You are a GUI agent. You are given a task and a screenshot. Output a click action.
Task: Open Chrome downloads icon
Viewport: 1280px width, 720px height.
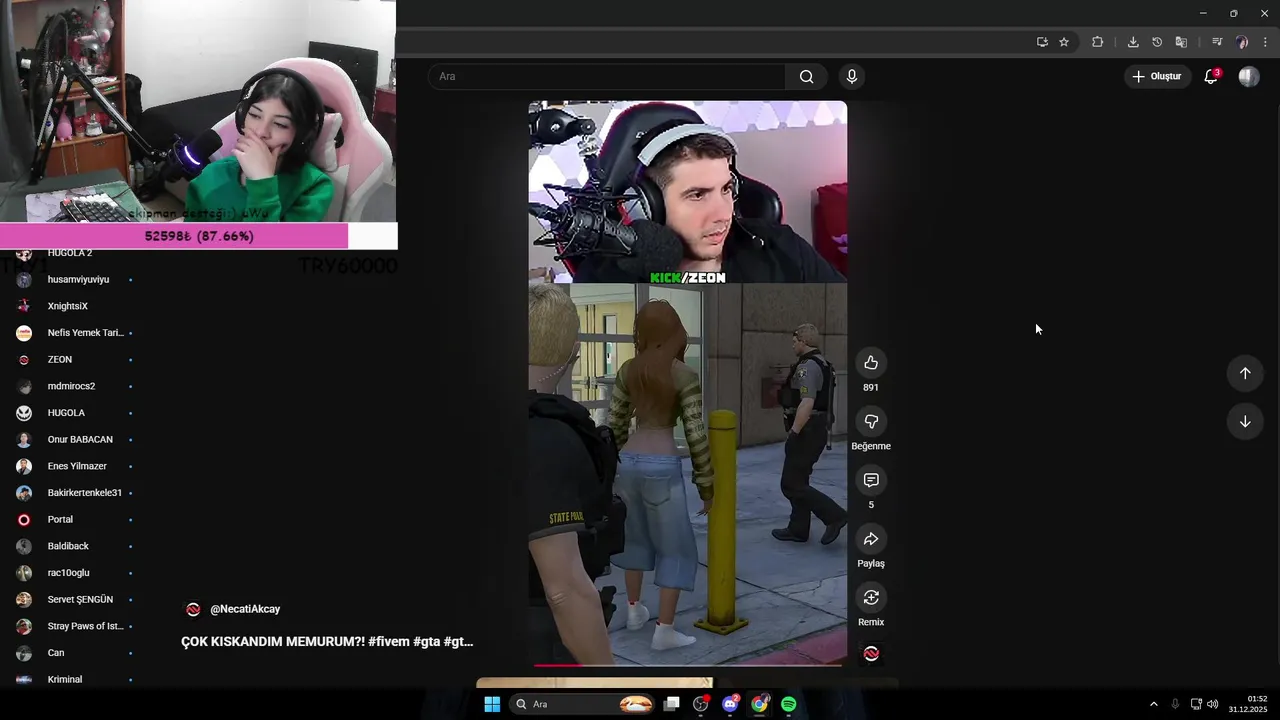(1133, 42)
